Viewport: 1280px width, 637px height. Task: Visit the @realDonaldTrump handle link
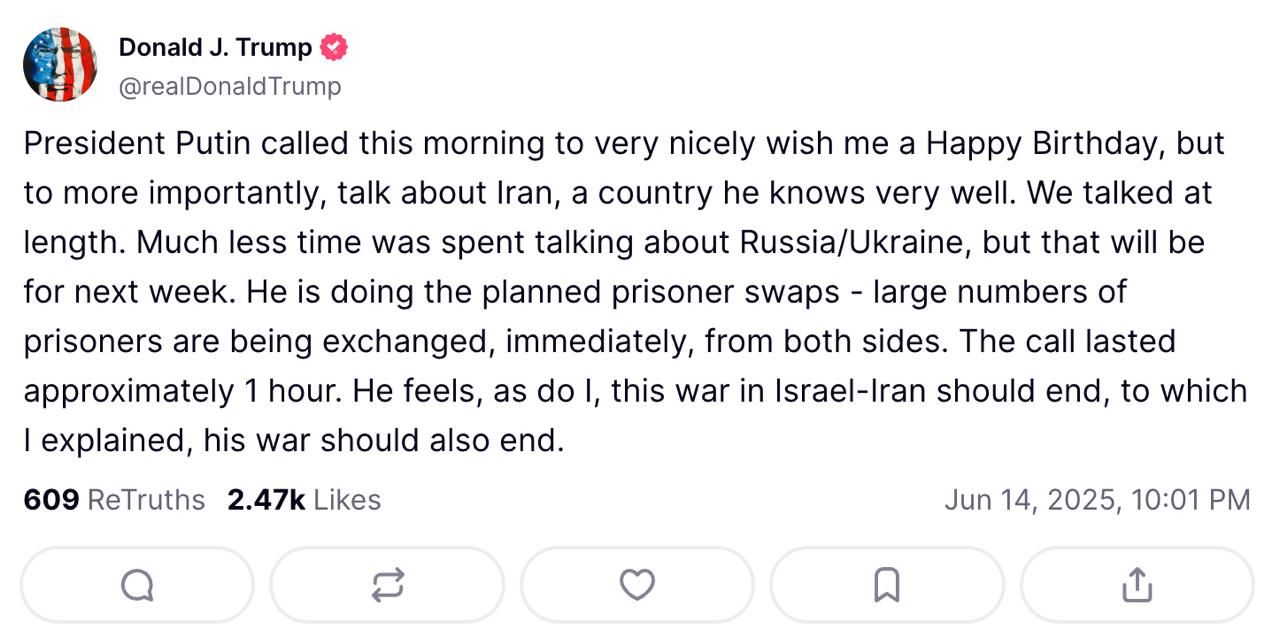tap(230, 87)
